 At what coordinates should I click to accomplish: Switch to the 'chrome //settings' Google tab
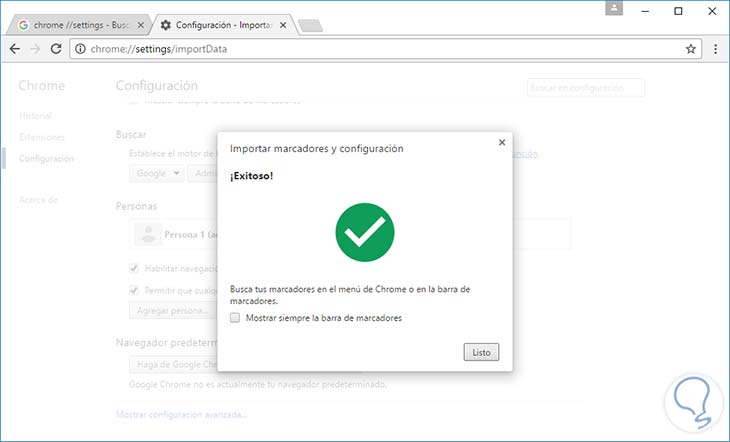tap(79, 25)
